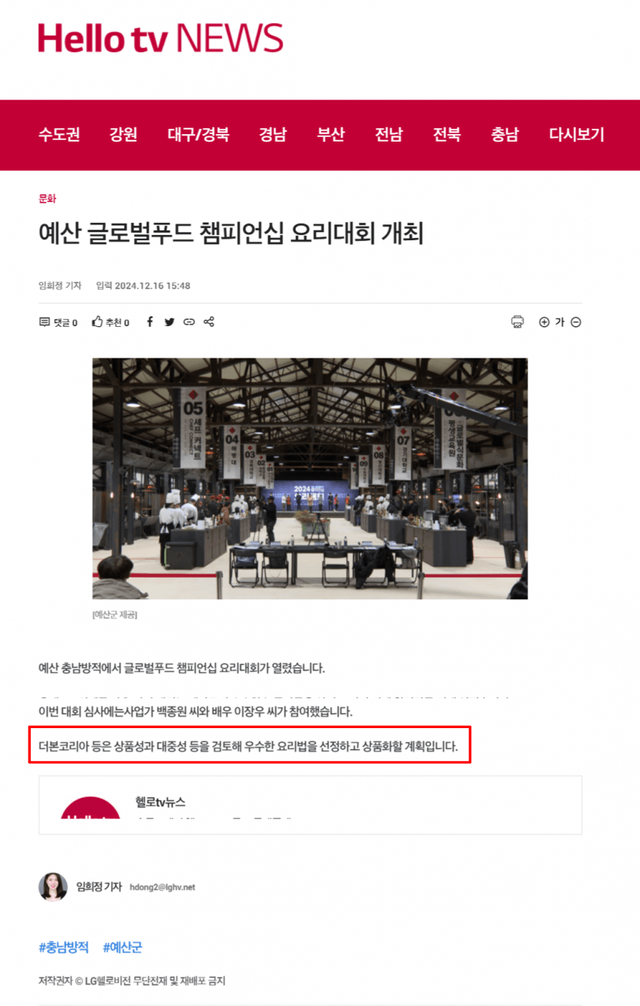
Task: Open the comments icon (댓글 0)
Action: click(45, 322)
